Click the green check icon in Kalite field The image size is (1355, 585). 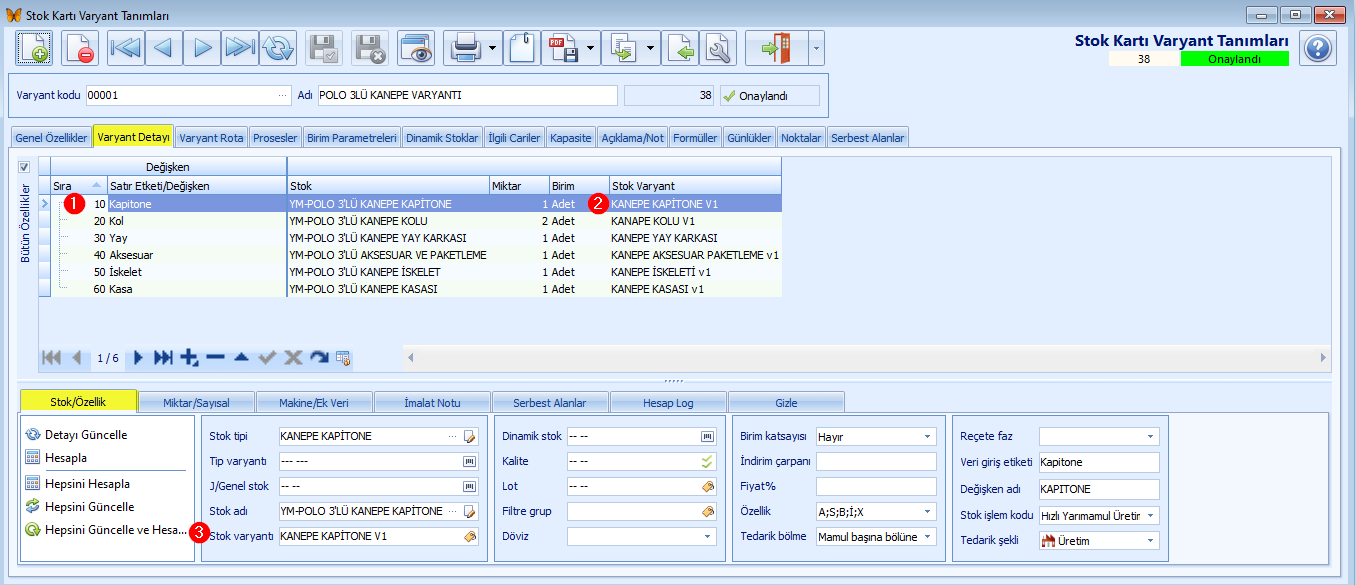click(x=707, y=461)
